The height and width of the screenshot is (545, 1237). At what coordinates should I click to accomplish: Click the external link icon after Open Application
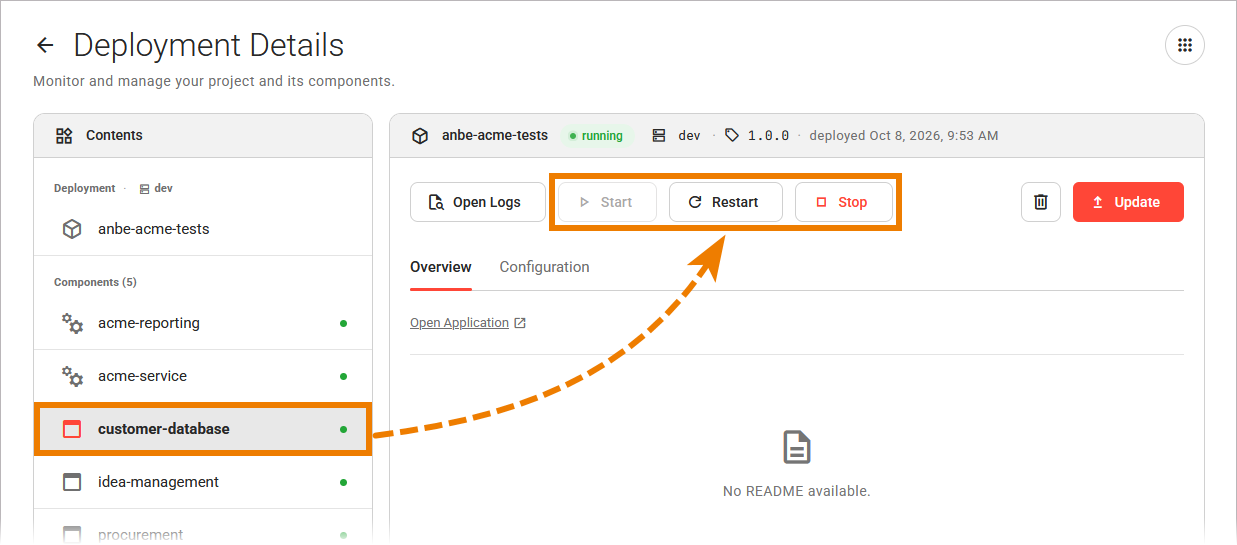click(520, 323)
